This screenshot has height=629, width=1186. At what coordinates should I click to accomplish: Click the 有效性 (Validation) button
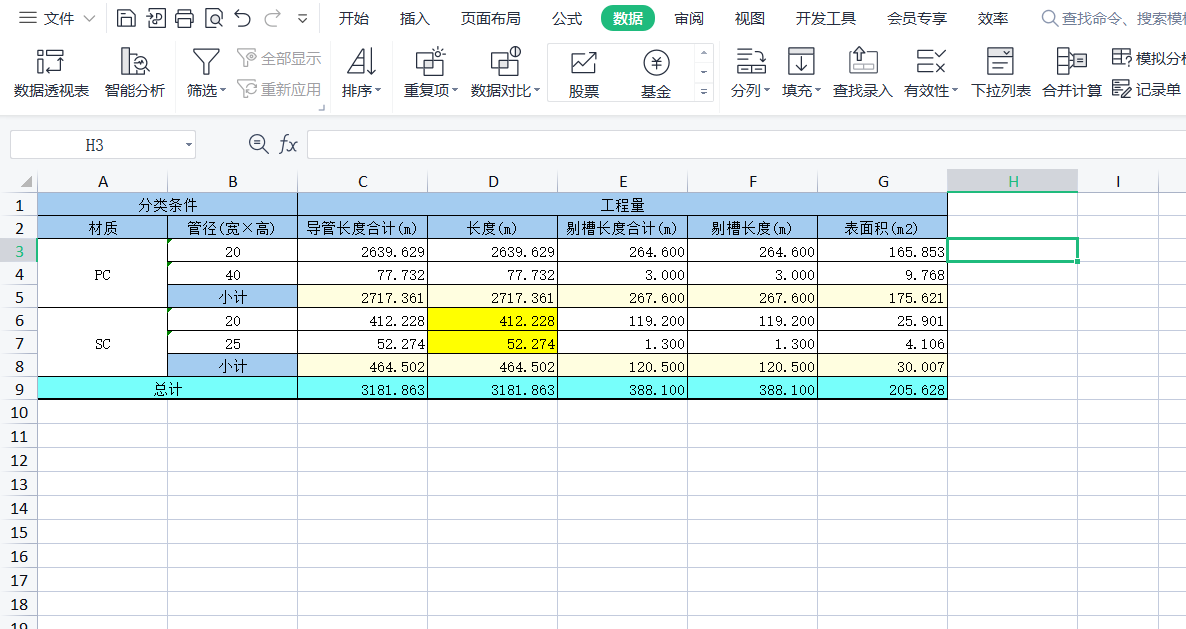(930, 72)
